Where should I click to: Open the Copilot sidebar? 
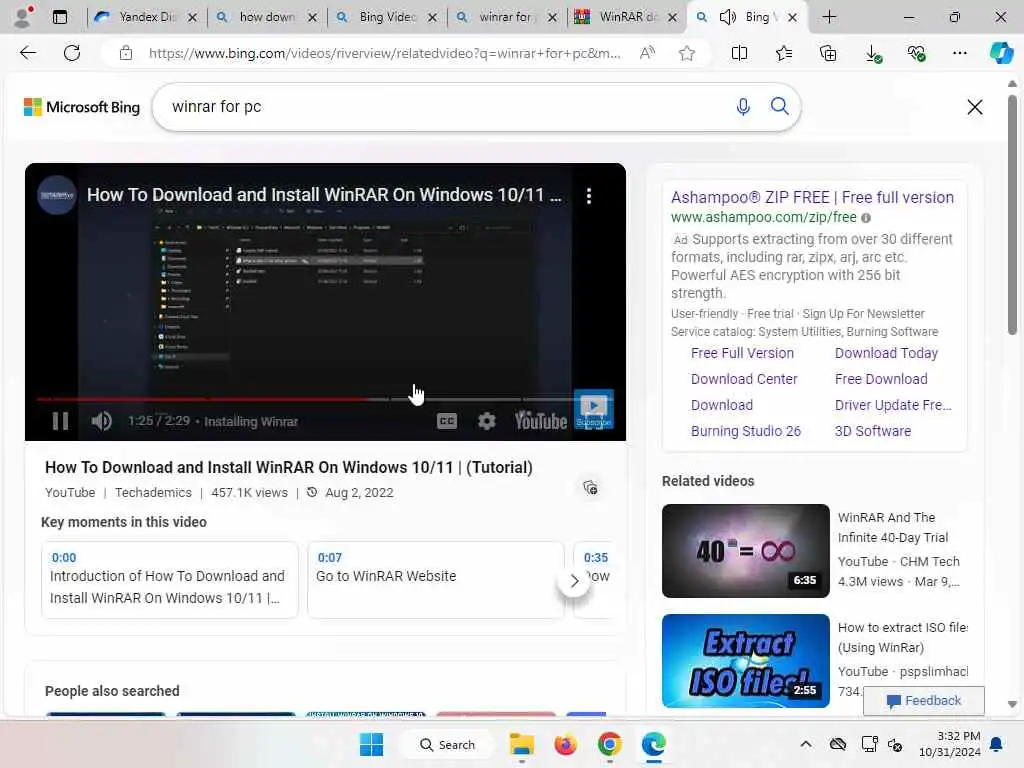pyautogui.click(x=1001, y=53)
